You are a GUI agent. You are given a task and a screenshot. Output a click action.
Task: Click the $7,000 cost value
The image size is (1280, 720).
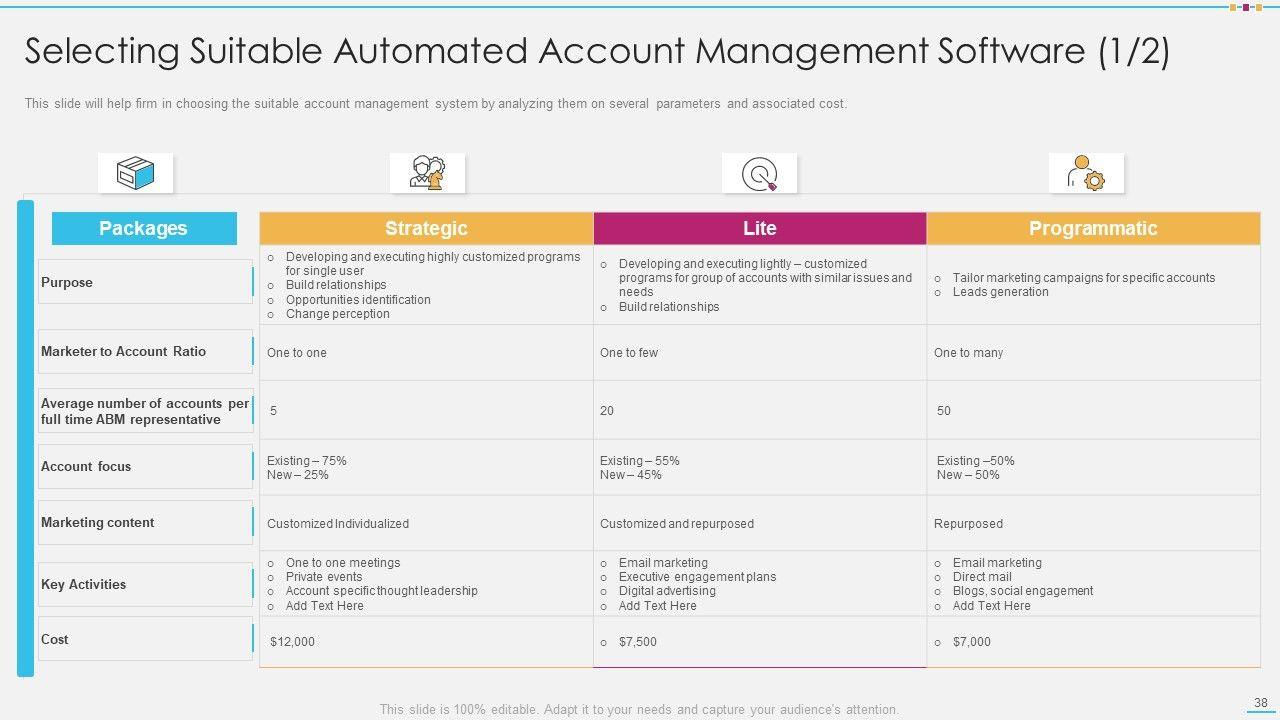tap(972, 642)
